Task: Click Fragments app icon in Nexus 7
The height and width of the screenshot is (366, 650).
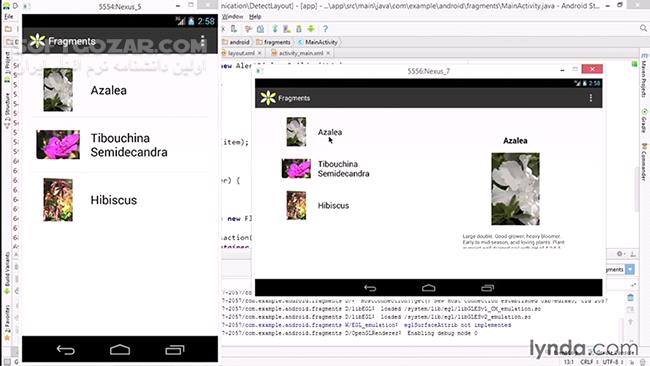Action: point(268,98)
